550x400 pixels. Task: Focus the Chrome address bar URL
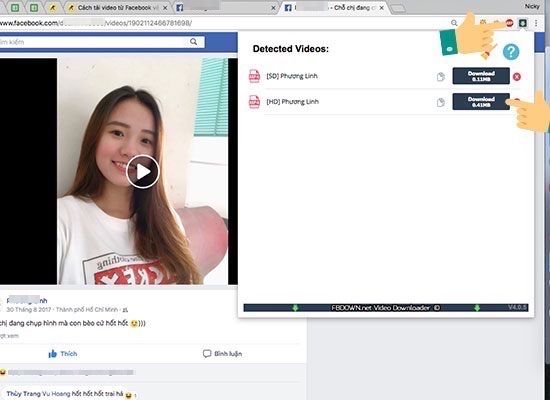click(96, 23)
